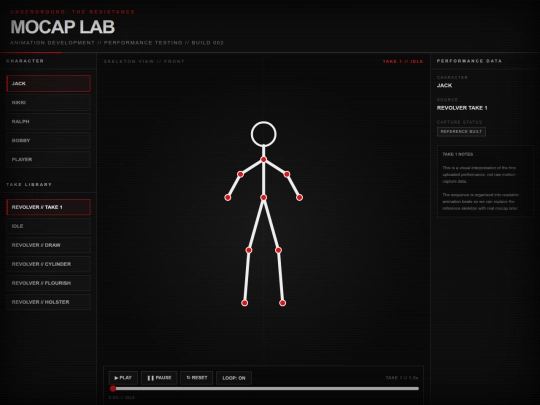The width and height of the screenshot is (540, 405).
Task: Toggle the LOOP: ON setting
Action: click(234, 378)
